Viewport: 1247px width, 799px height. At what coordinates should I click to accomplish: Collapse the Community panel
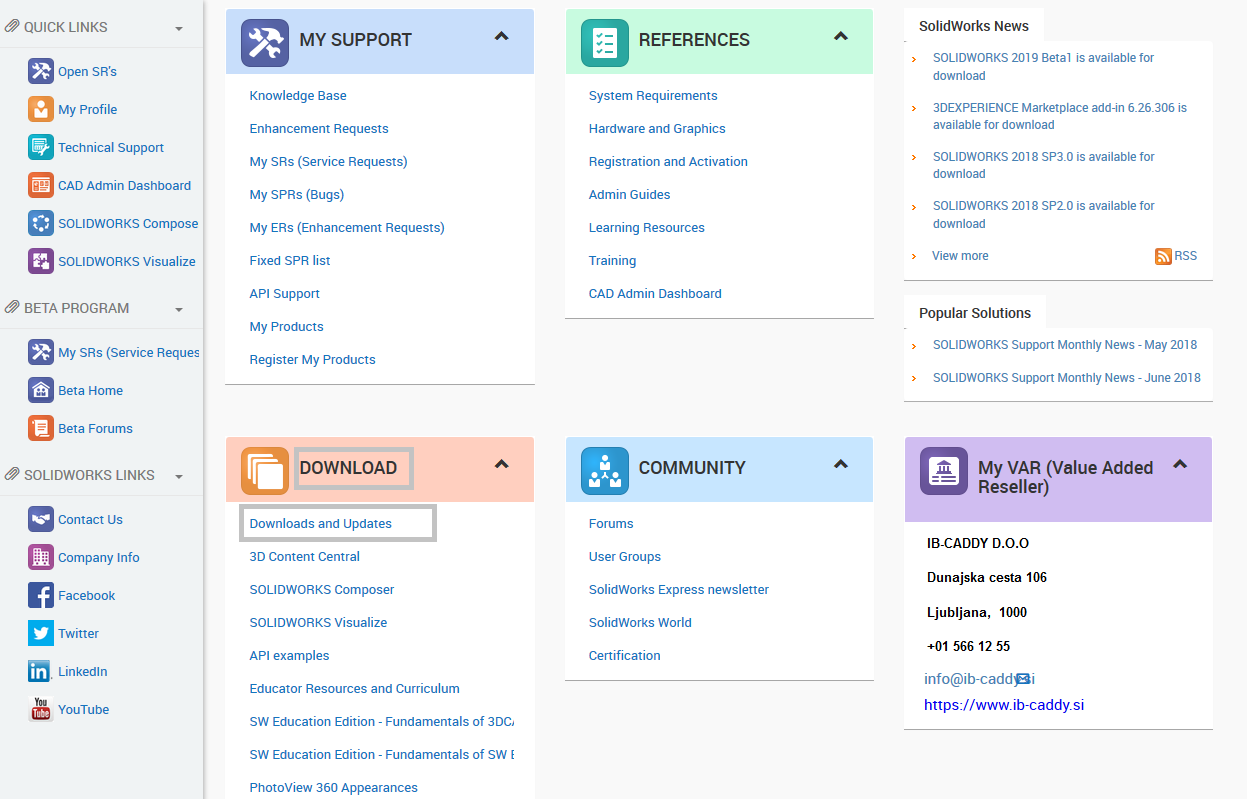[841, 465]
